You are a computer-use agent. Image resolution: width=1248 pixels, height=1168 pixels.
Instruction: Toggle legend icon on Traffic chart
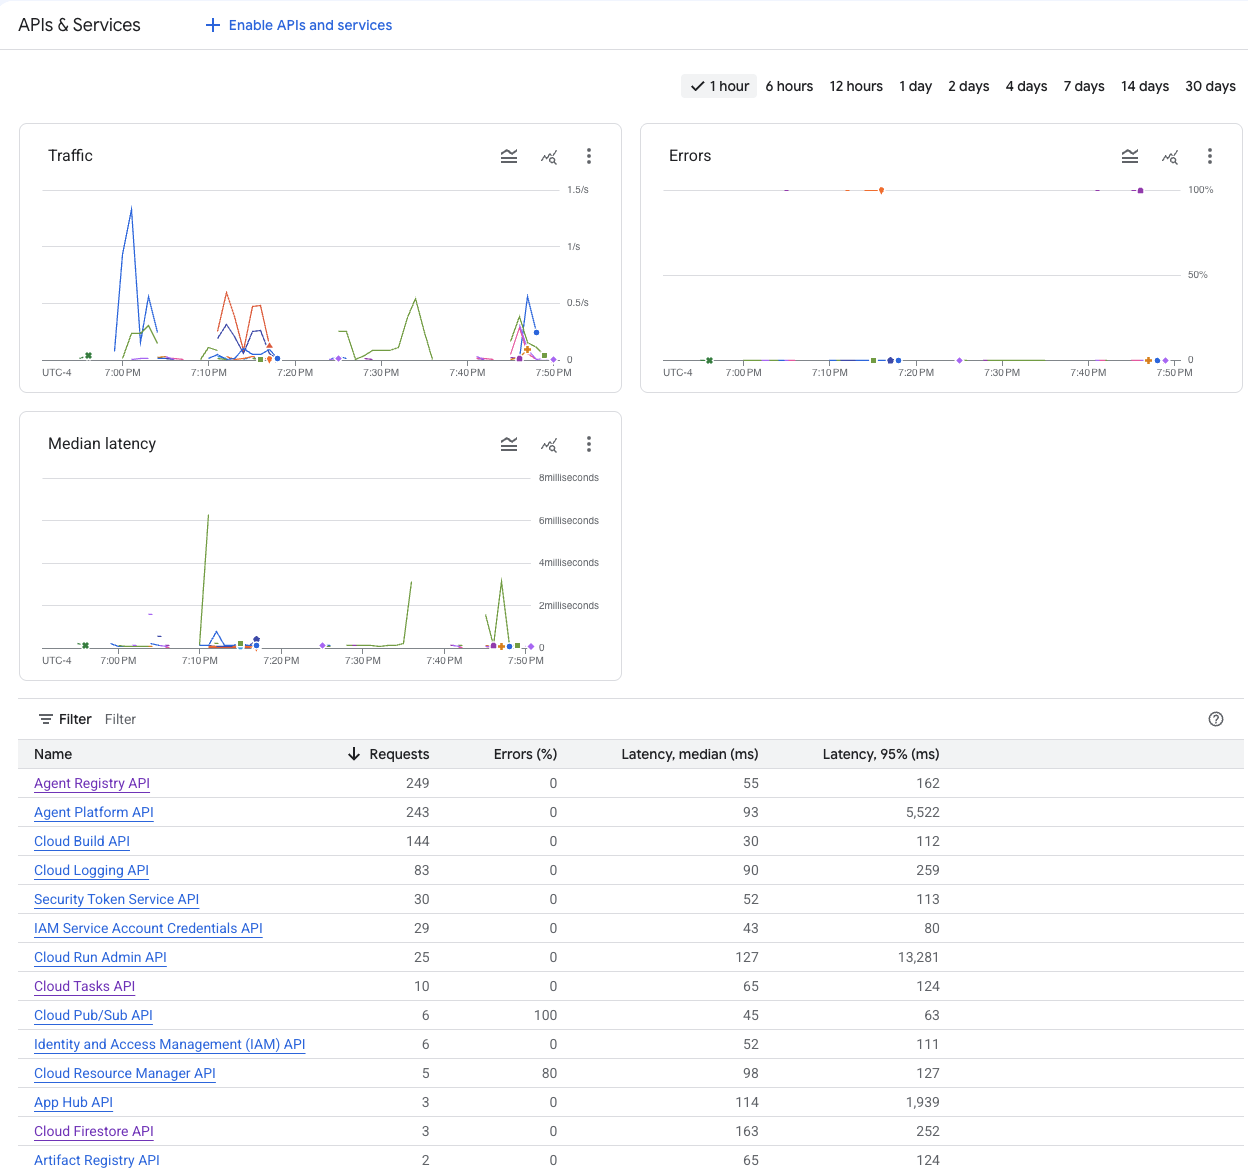(509, 156)
